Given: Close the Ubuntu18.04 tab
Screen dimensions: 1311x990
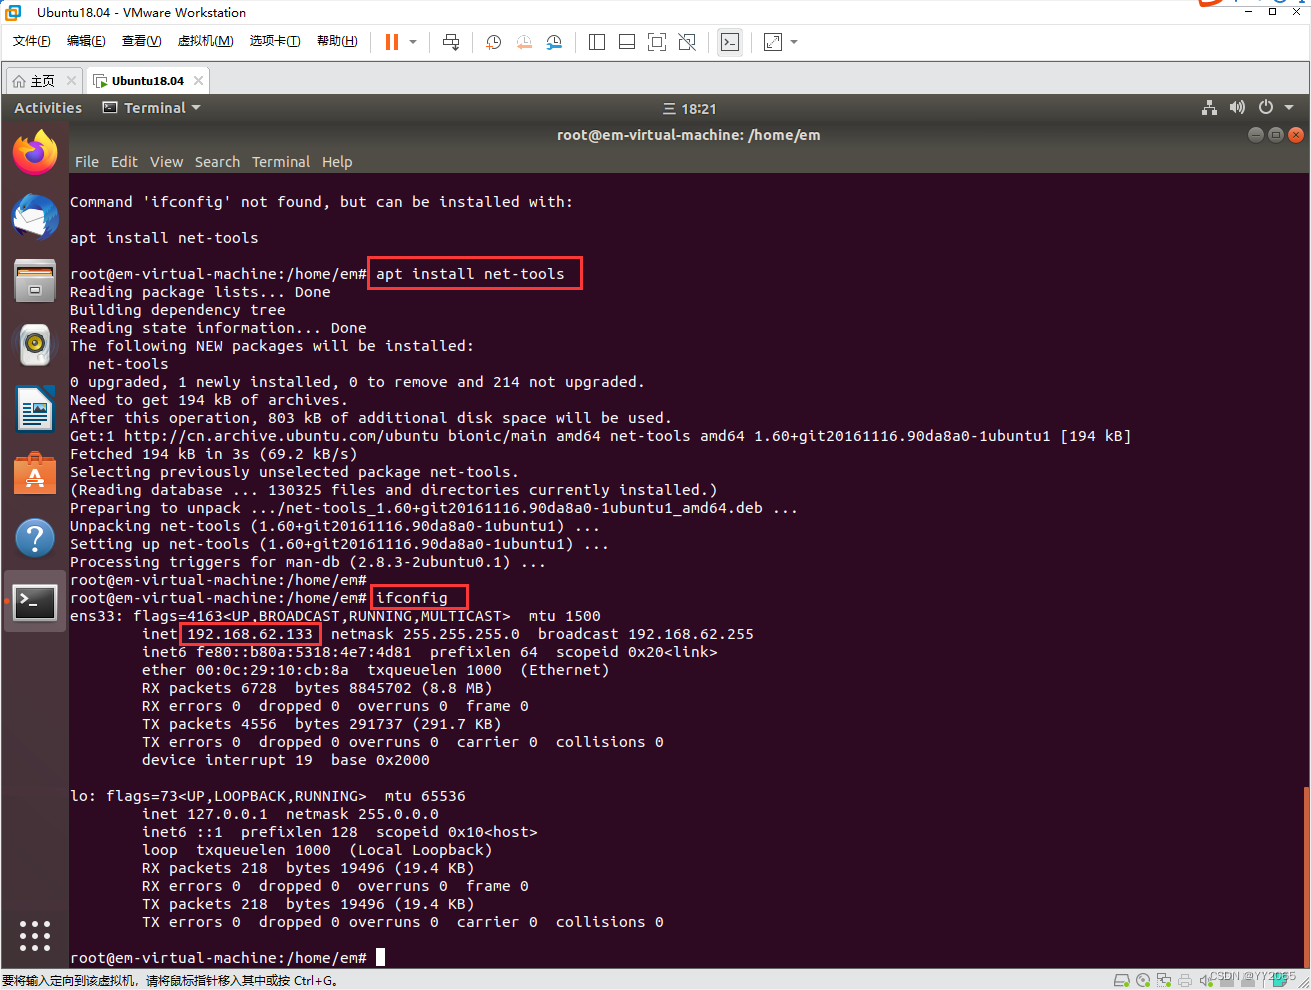Looking at the screenshot, I should [x=199, y=81].
